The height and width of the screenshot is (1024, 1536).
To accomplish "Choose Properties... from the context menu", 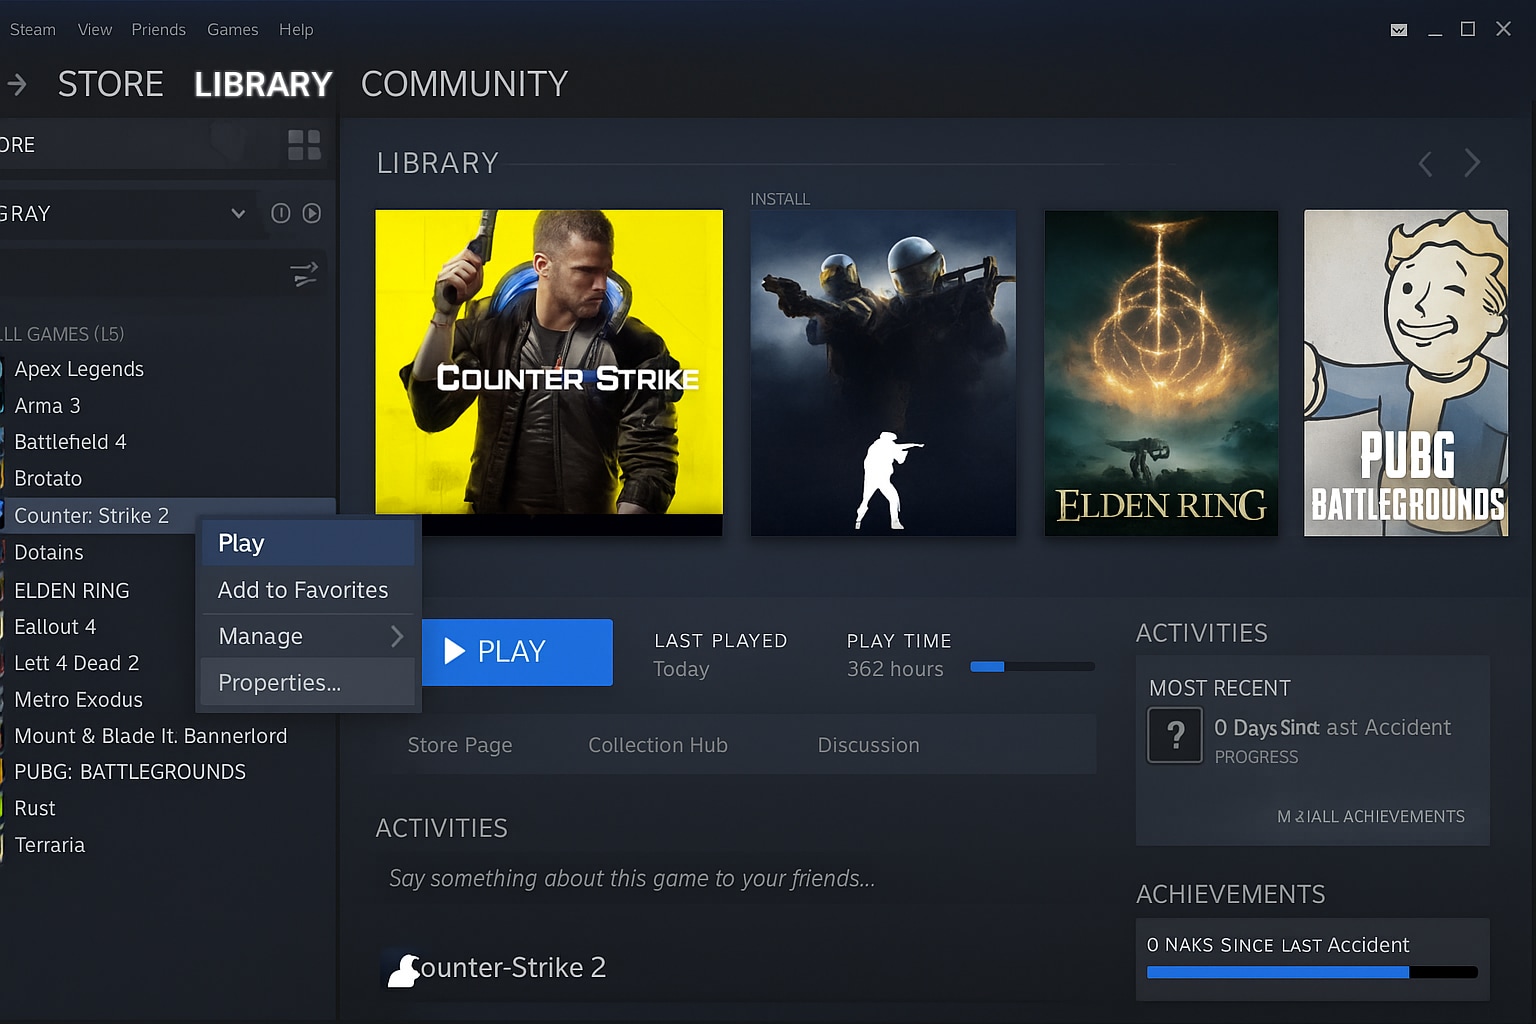I will click(307, 683).
